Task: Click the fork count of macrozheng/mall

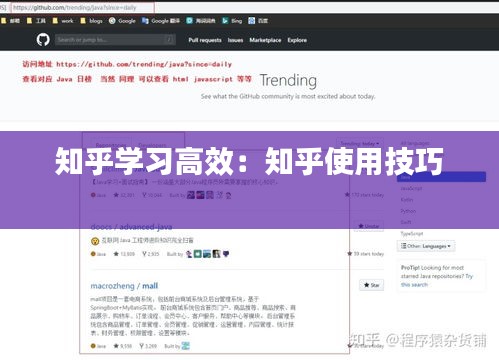Action: pyautogui.click(x=148, y=346)
